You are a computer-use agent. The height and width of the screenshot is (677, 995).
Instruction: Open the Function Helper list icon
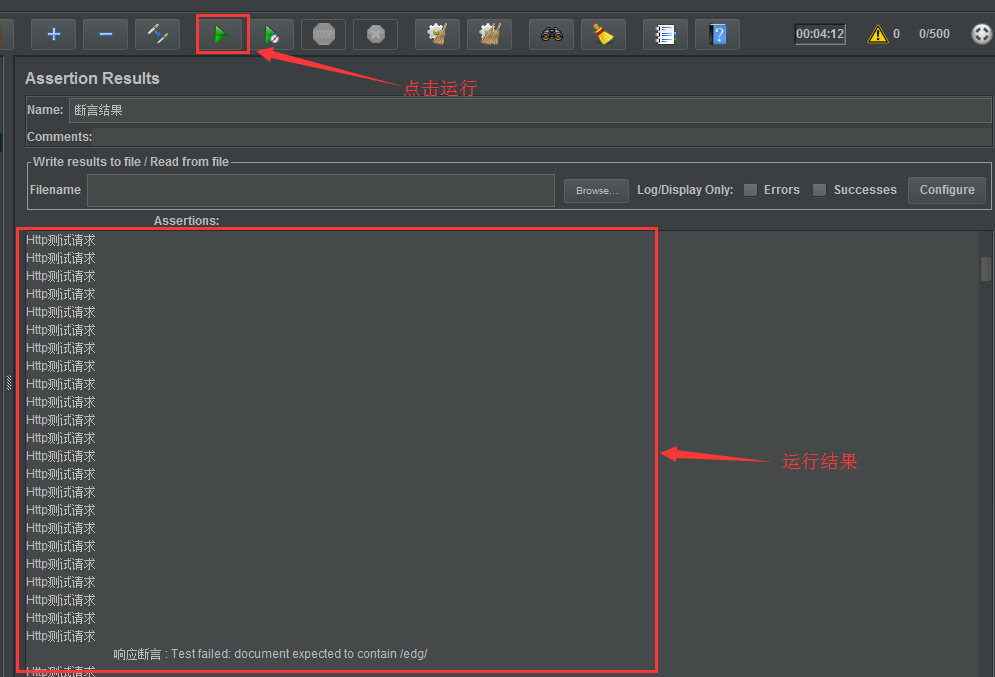(x=665, y=34)
